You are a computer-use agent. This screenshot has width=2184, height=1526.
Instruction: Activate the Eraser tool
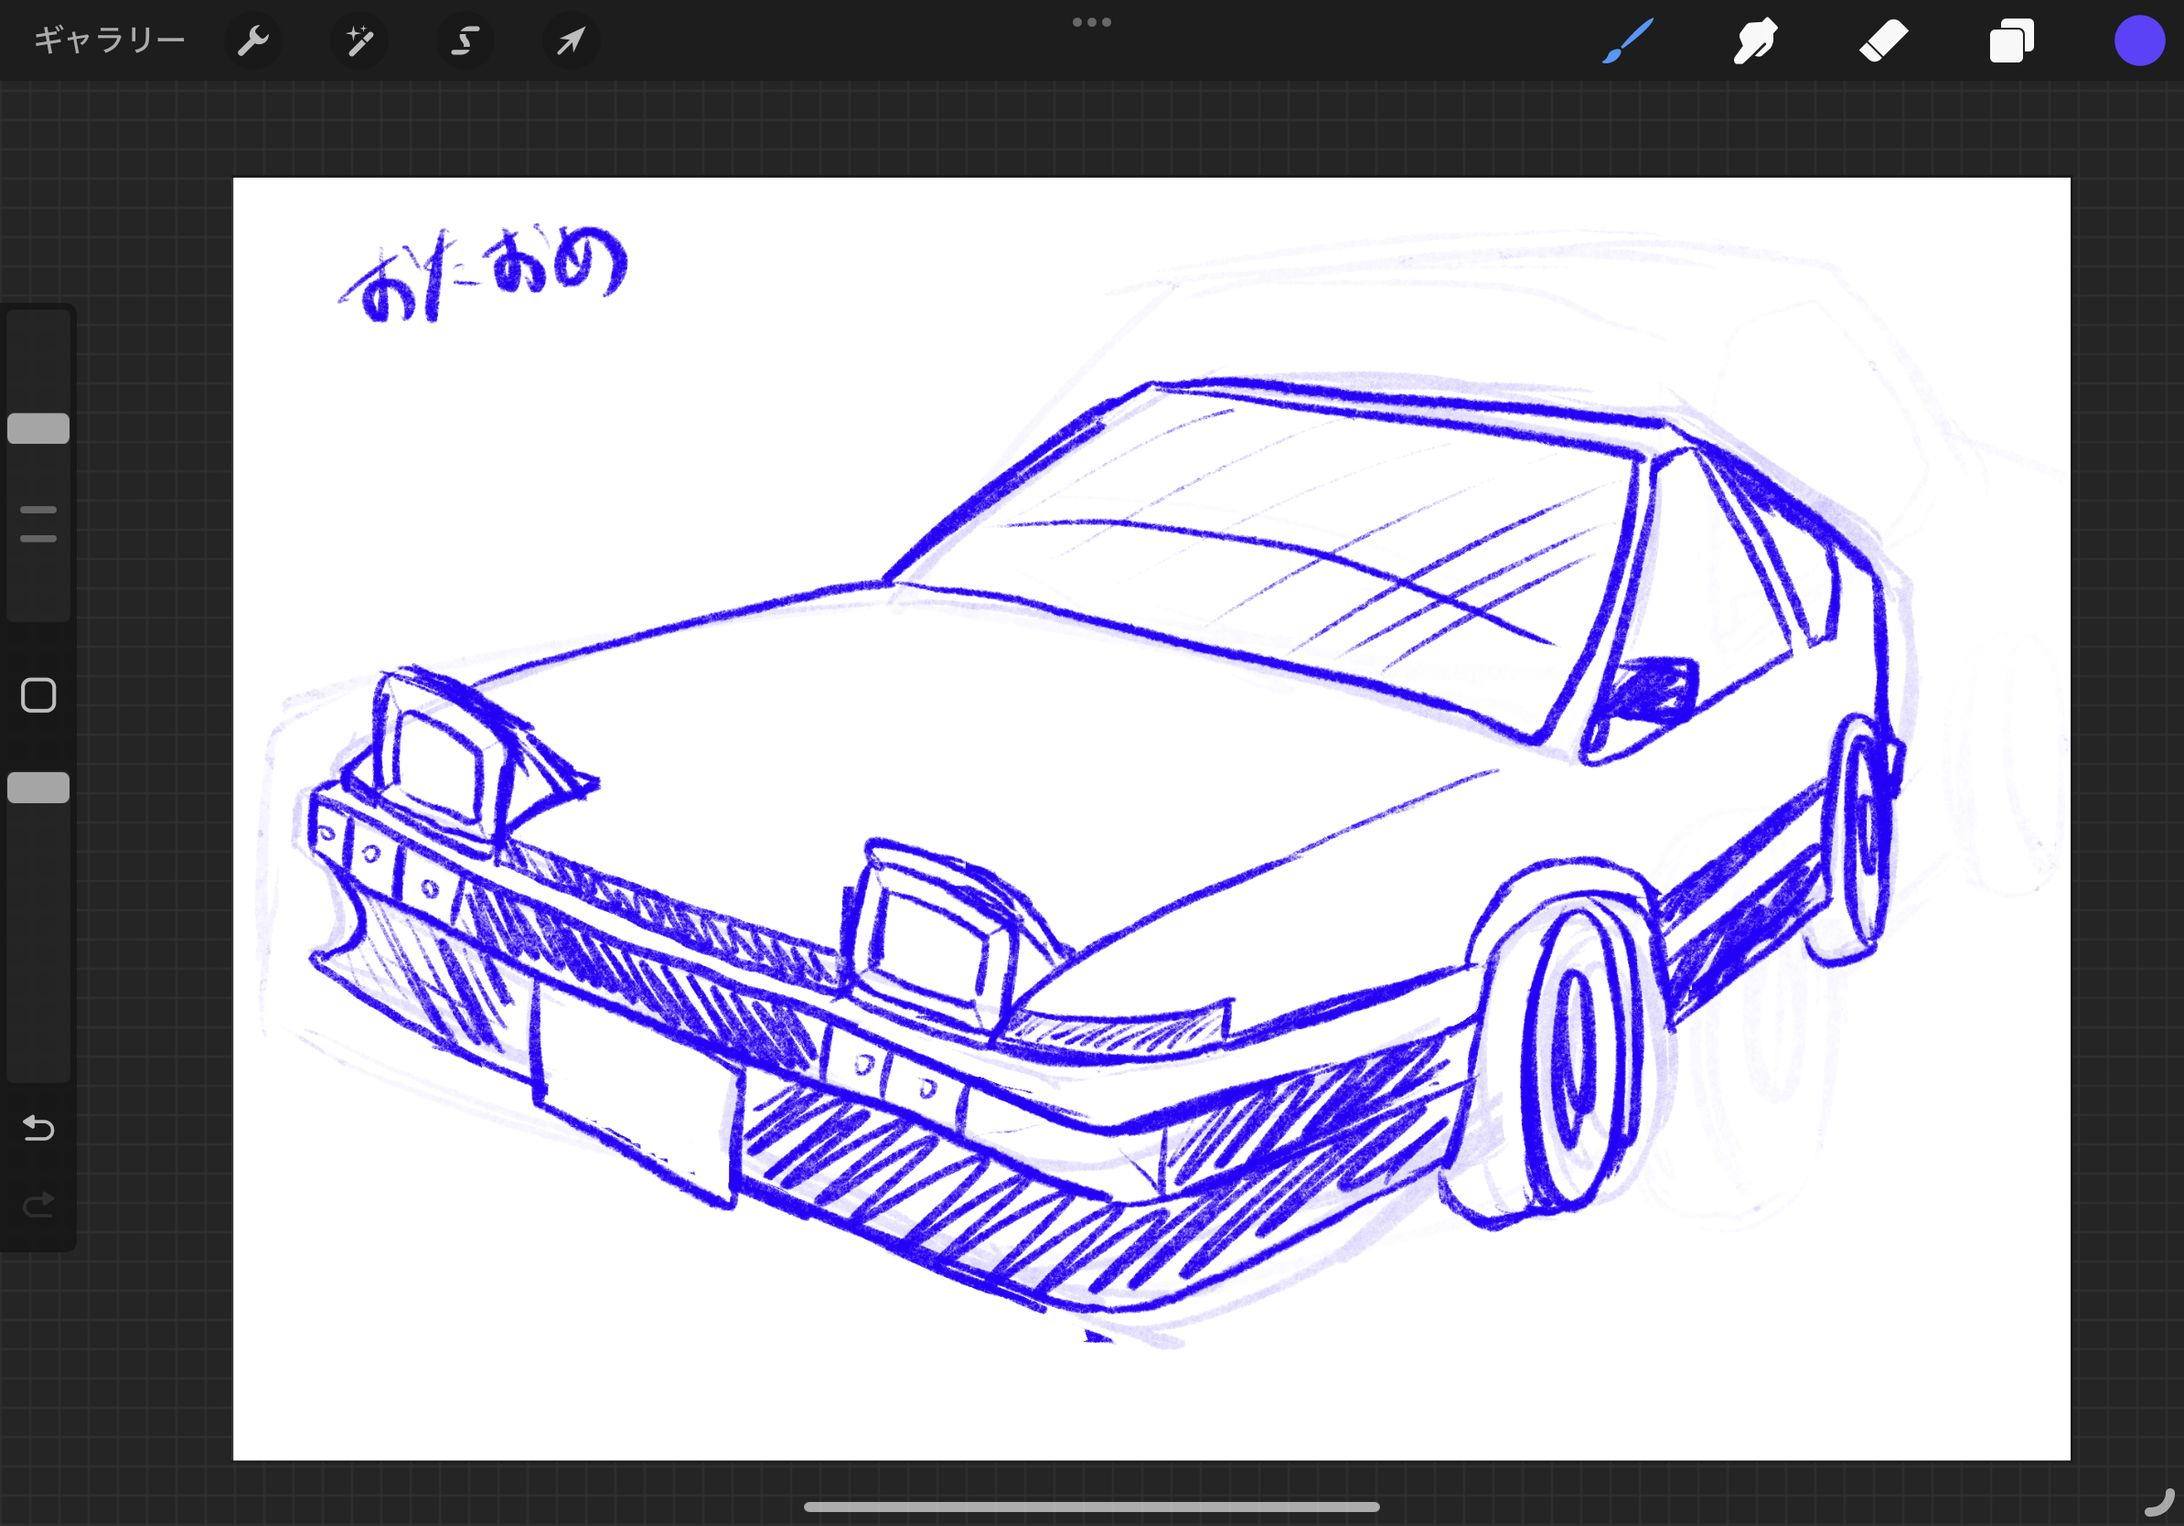pyautogui.click(x=1883, y=40)
